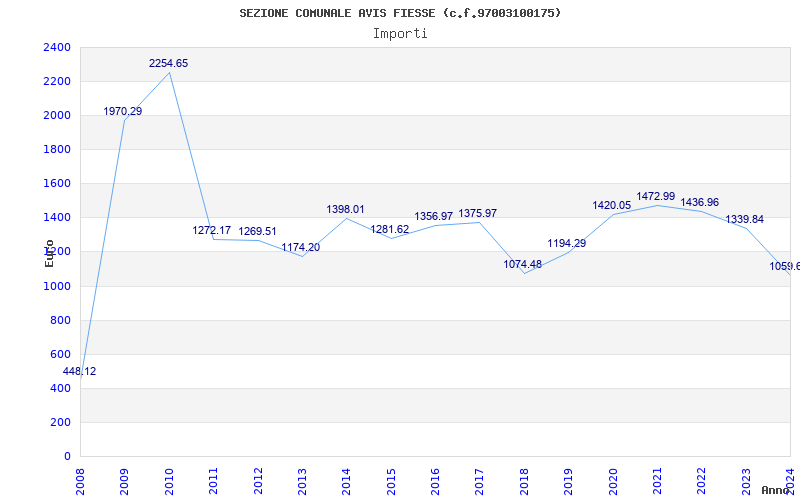The image size is (800, 500).
Task: Click the 1375.97 data label
Action: tap(478, 213)
